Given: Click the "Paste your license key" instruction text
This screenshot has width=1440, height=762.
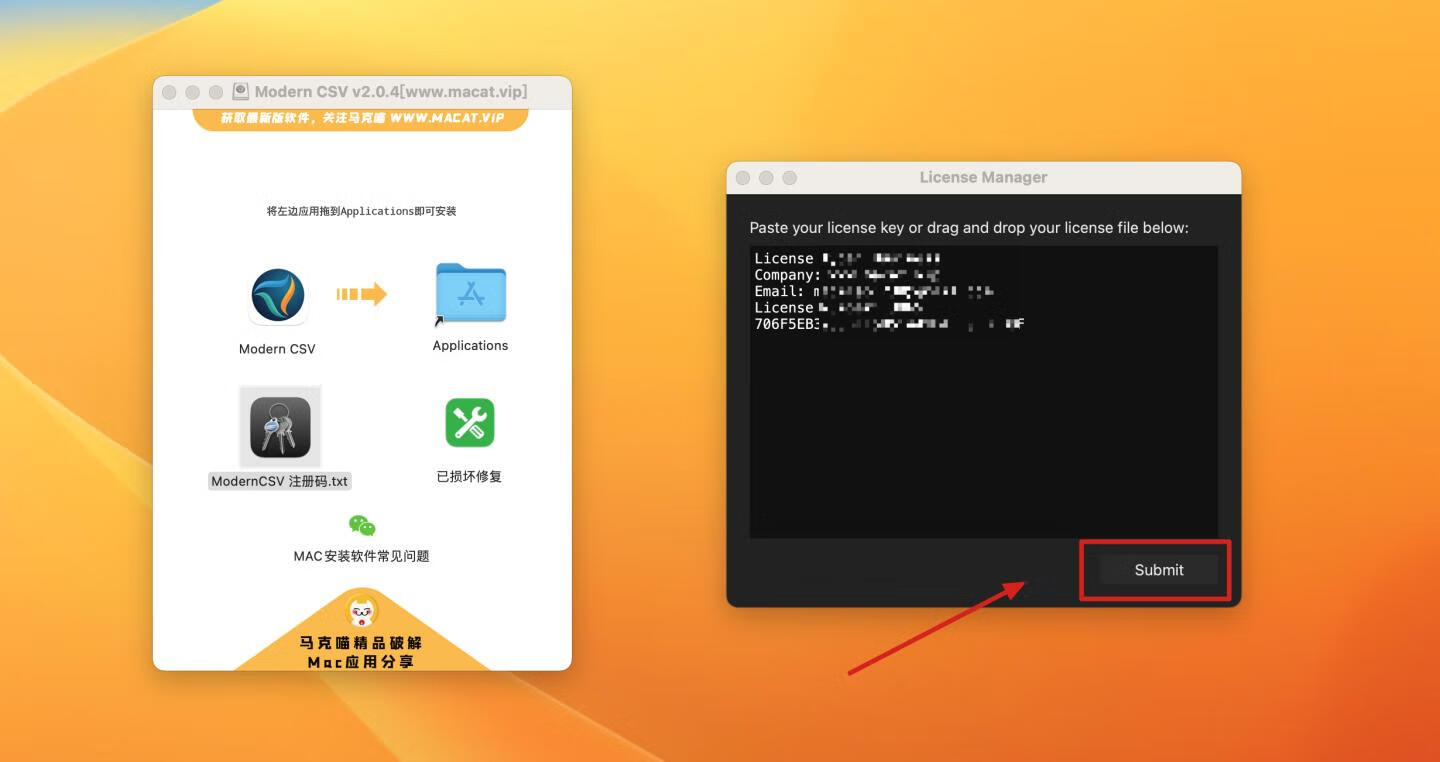Looking at the screenshot, I should (x=969, y=228).
